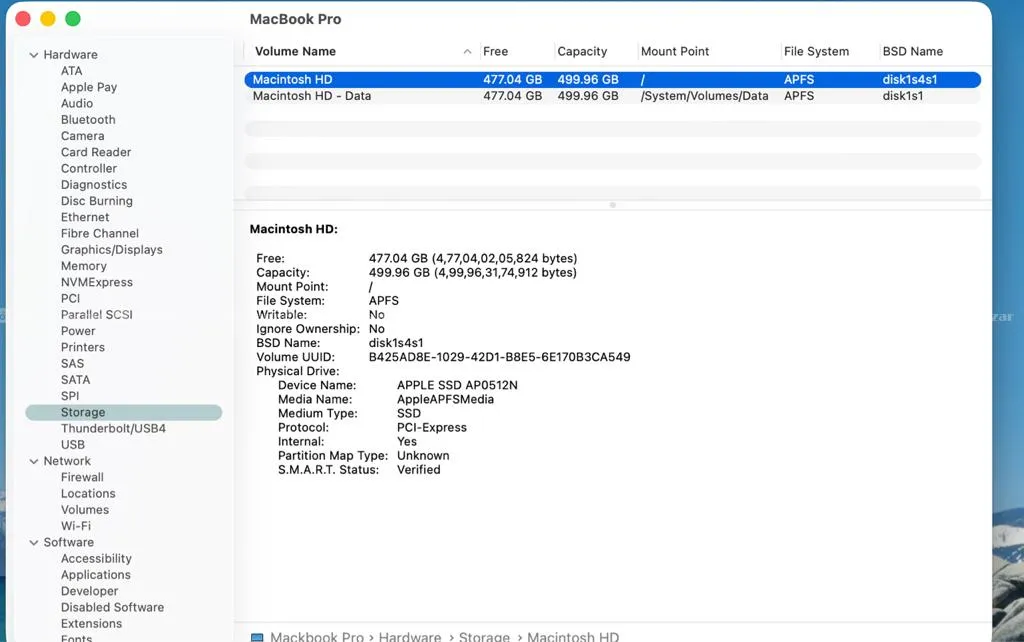The image size is (1024, 642).
Task: Open Firewall in the Network section
Action: 82,477
